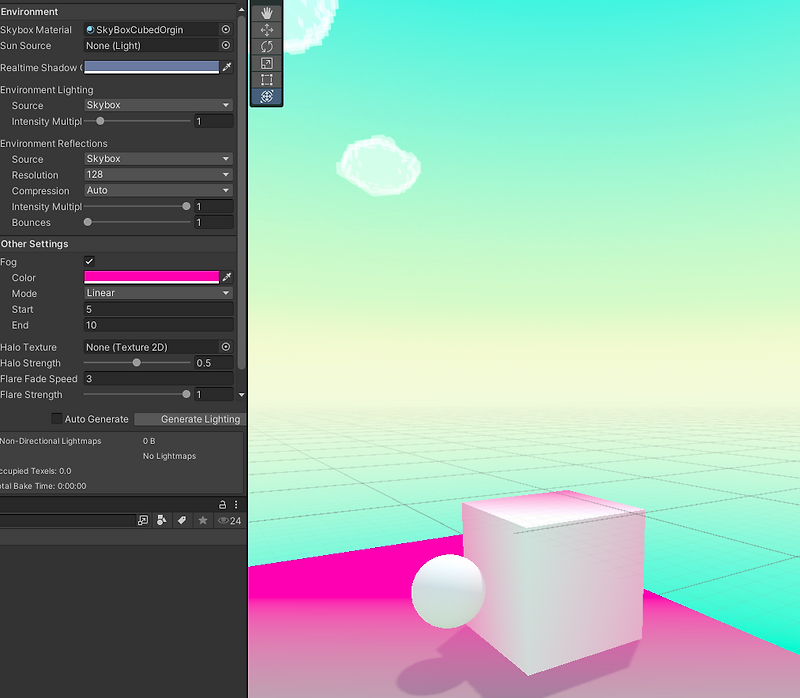Viewport: 800px width, 698px height.
Task: Select the Rotate tool
Action: pyautogui.click(x=265, y=47)
